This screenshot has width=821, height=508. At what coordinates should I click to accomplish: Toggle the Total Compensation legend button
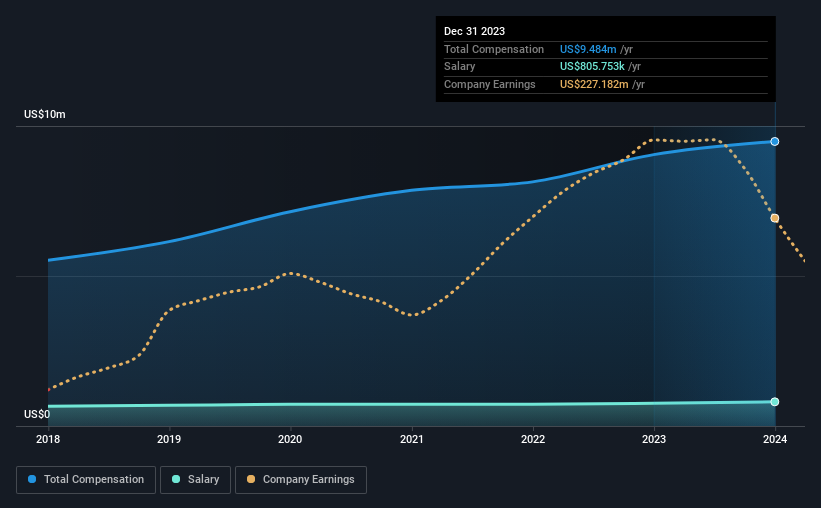coord(86,480)
